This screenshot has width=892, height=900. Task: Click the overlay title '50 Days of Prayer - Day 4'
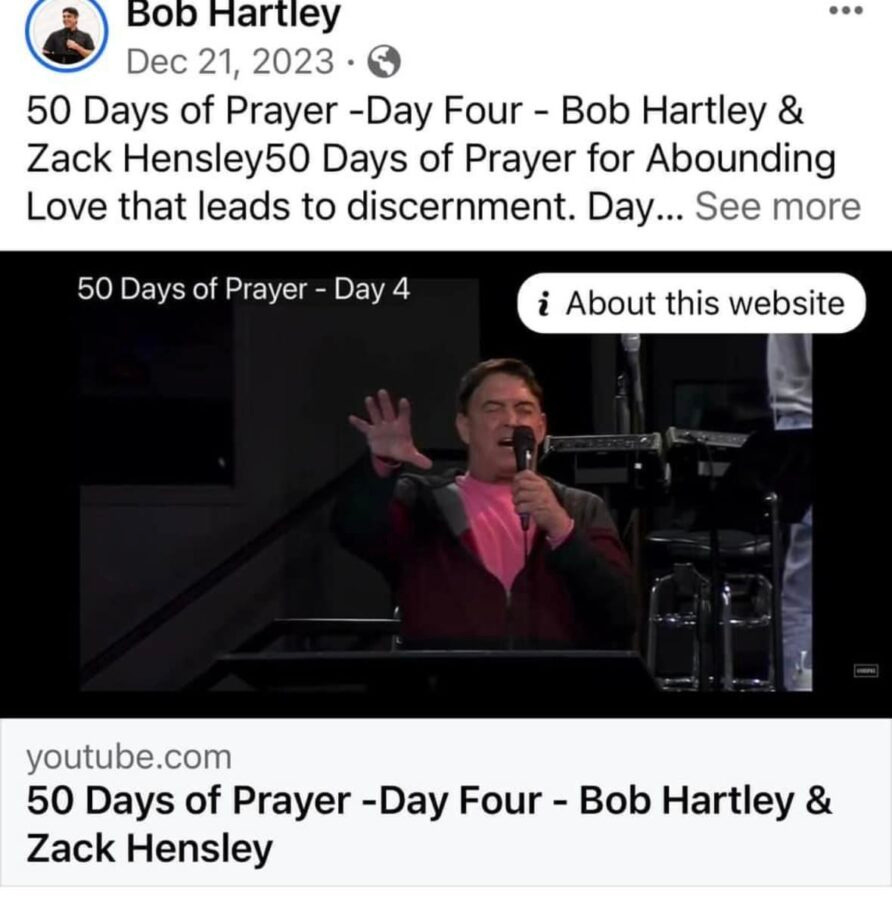[243, 289]
